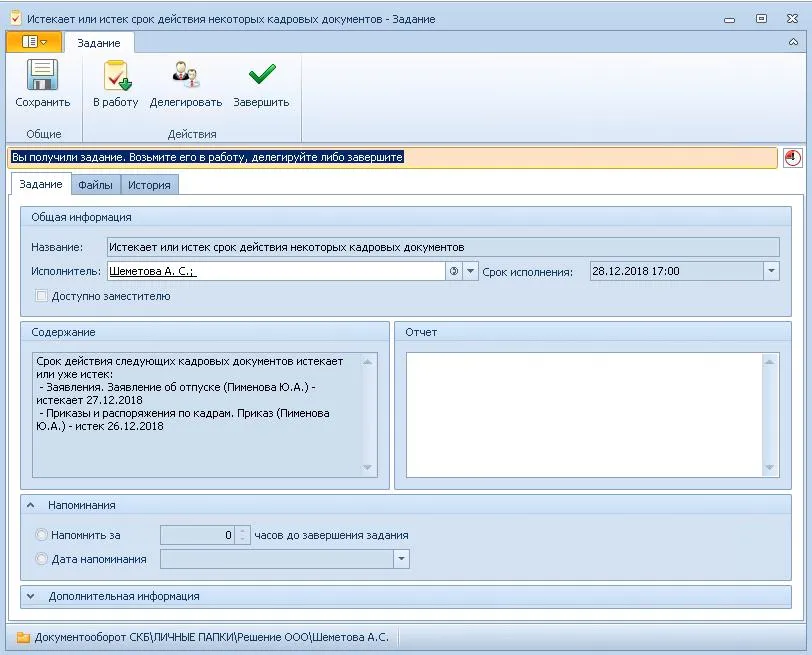Click the red clock icon beside notification bar
This screenshot has height=655, width=812.
[x=792, y=158]
